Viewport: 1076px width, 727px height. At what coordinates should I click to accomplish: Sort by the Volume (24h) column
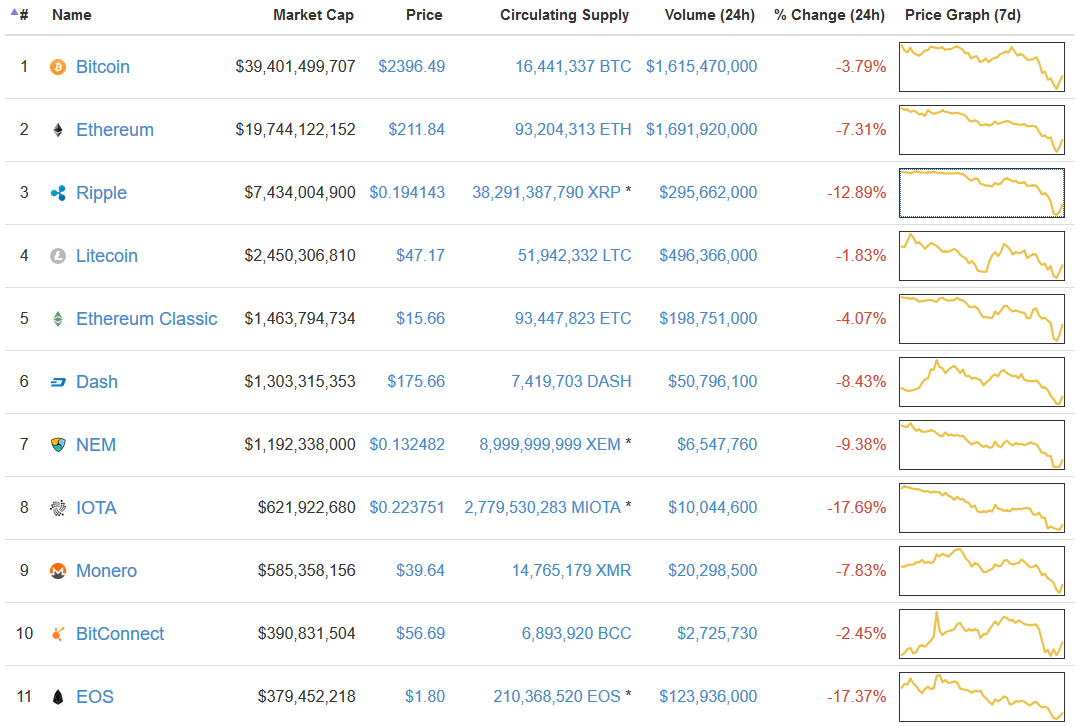tap(711, 16)
